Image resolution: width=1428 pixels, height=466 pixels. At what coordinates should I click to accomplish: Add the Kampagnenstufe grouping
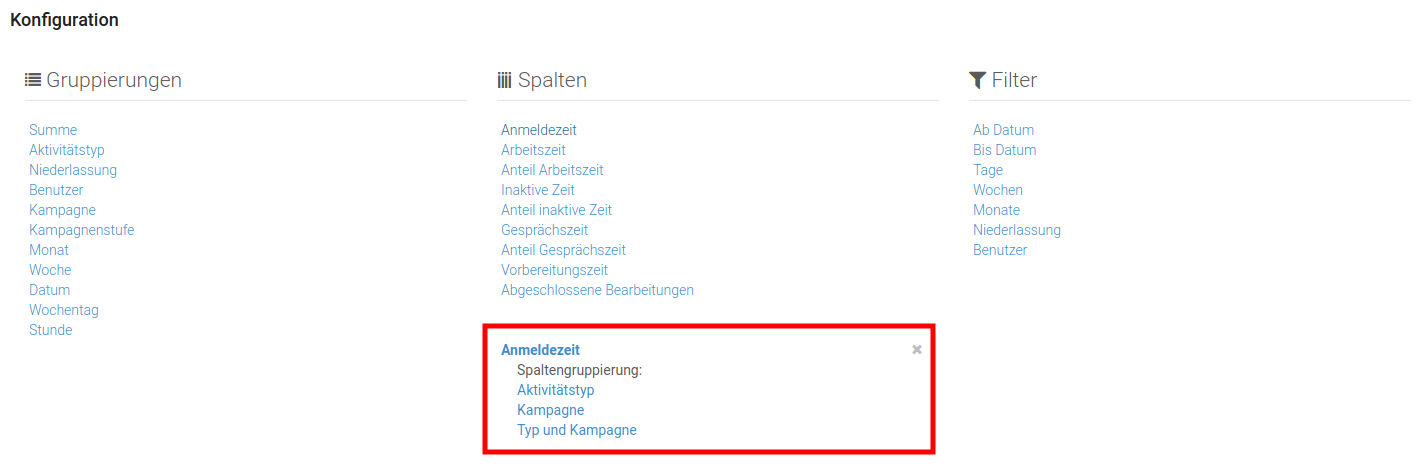click(x=82, y=230)
